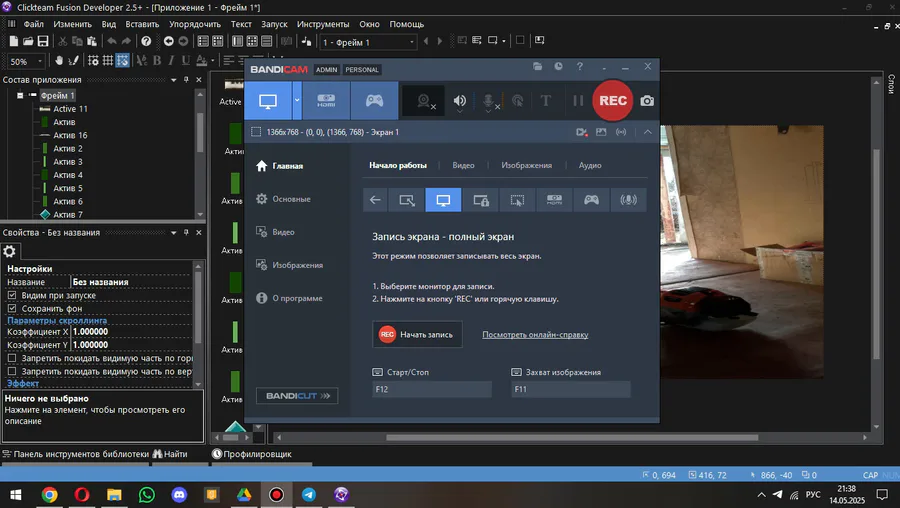Open Видео settings in Bandicam sidebar

(275, 232)
